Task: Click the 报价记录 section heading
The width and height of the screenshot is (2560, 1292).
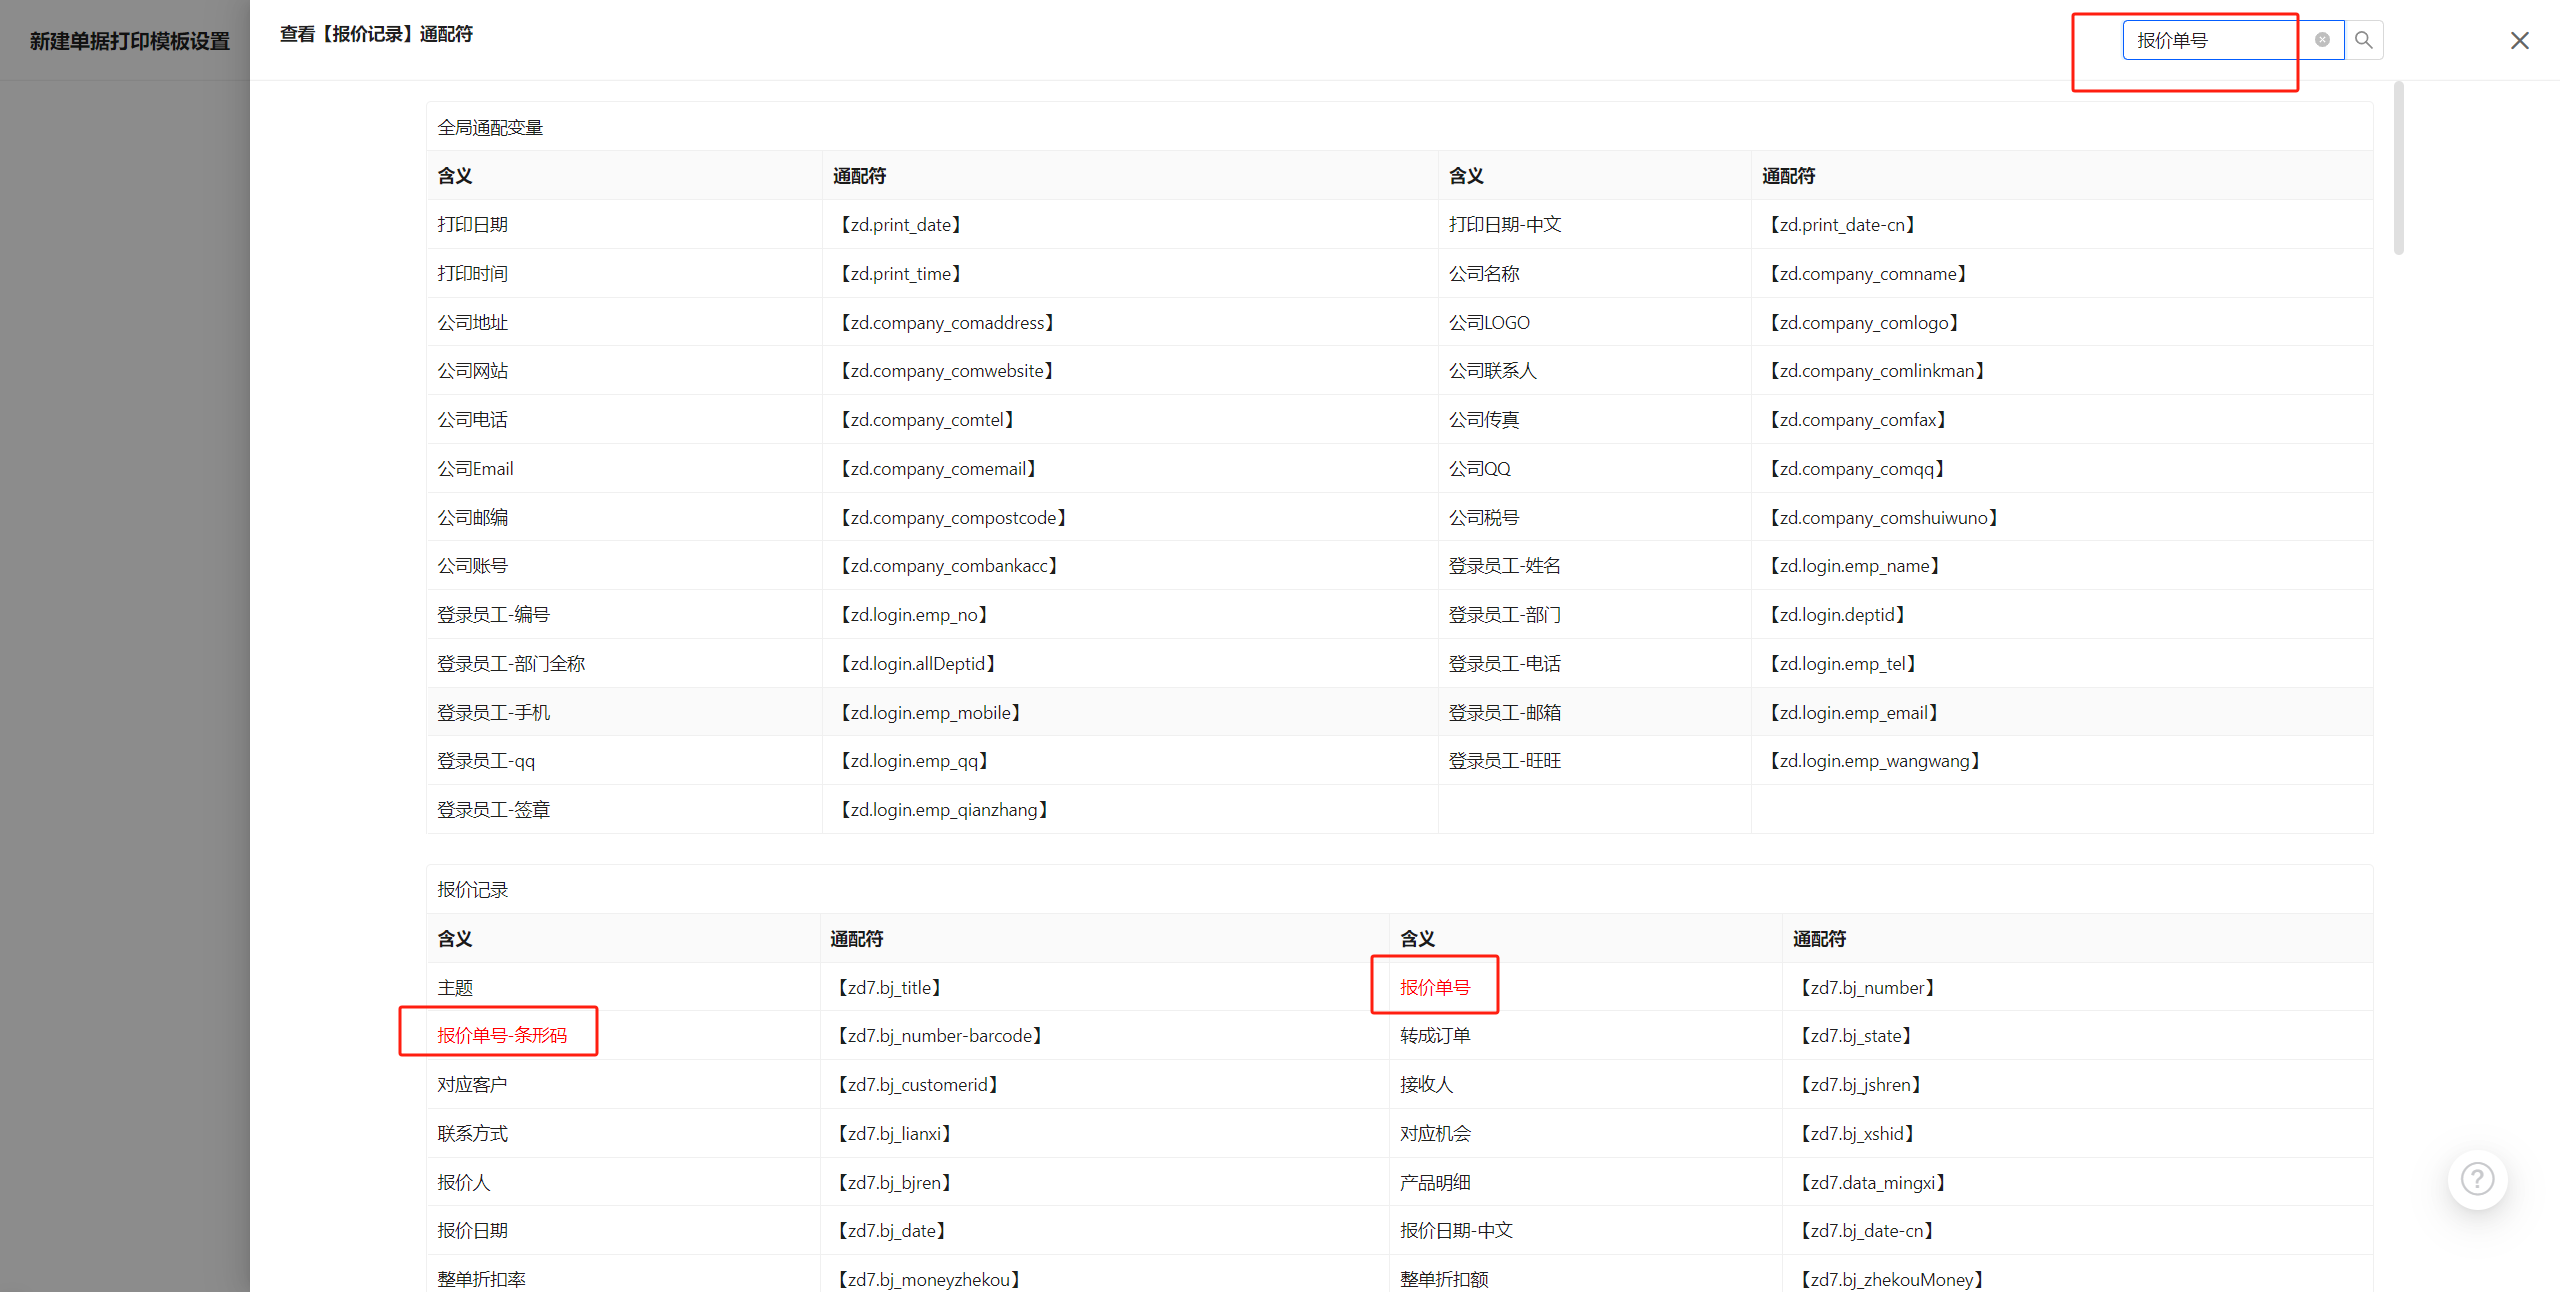Action: (x=472, y=890)
